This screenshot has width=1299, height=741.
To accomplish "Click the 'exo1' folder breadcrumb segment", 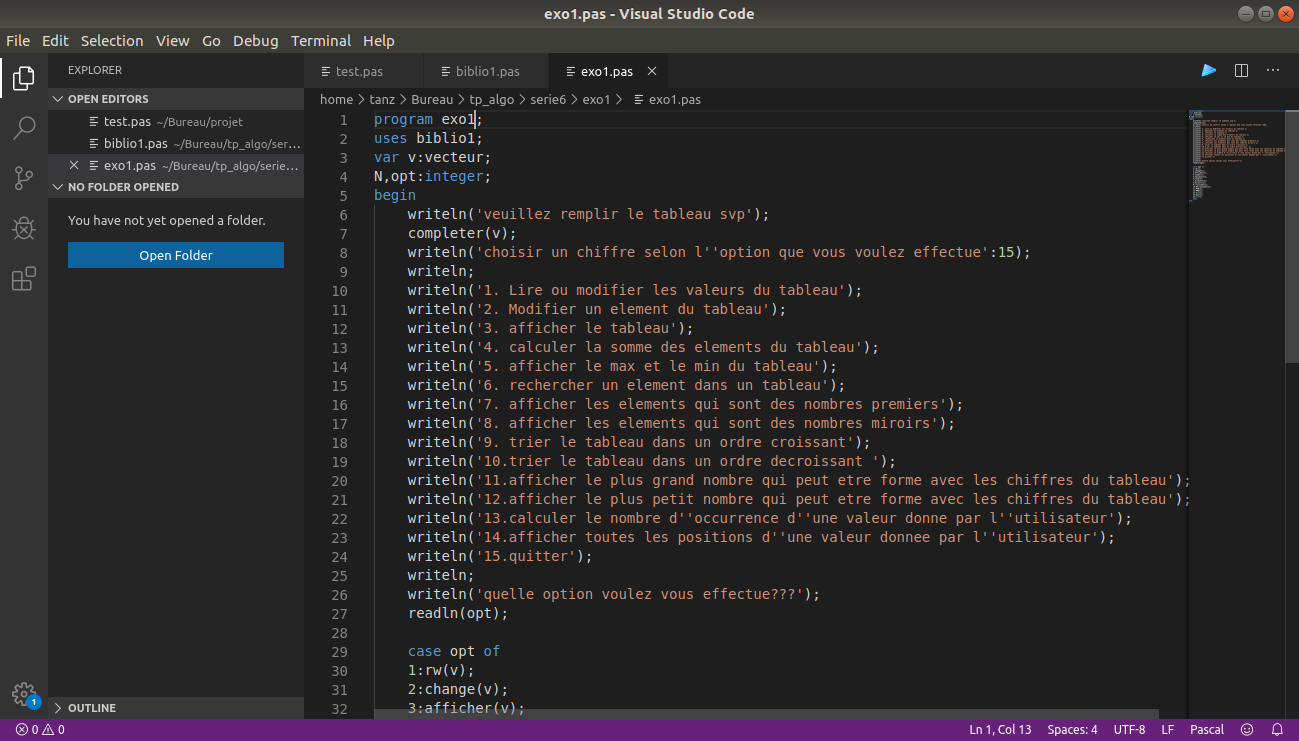I will [596, 99].
